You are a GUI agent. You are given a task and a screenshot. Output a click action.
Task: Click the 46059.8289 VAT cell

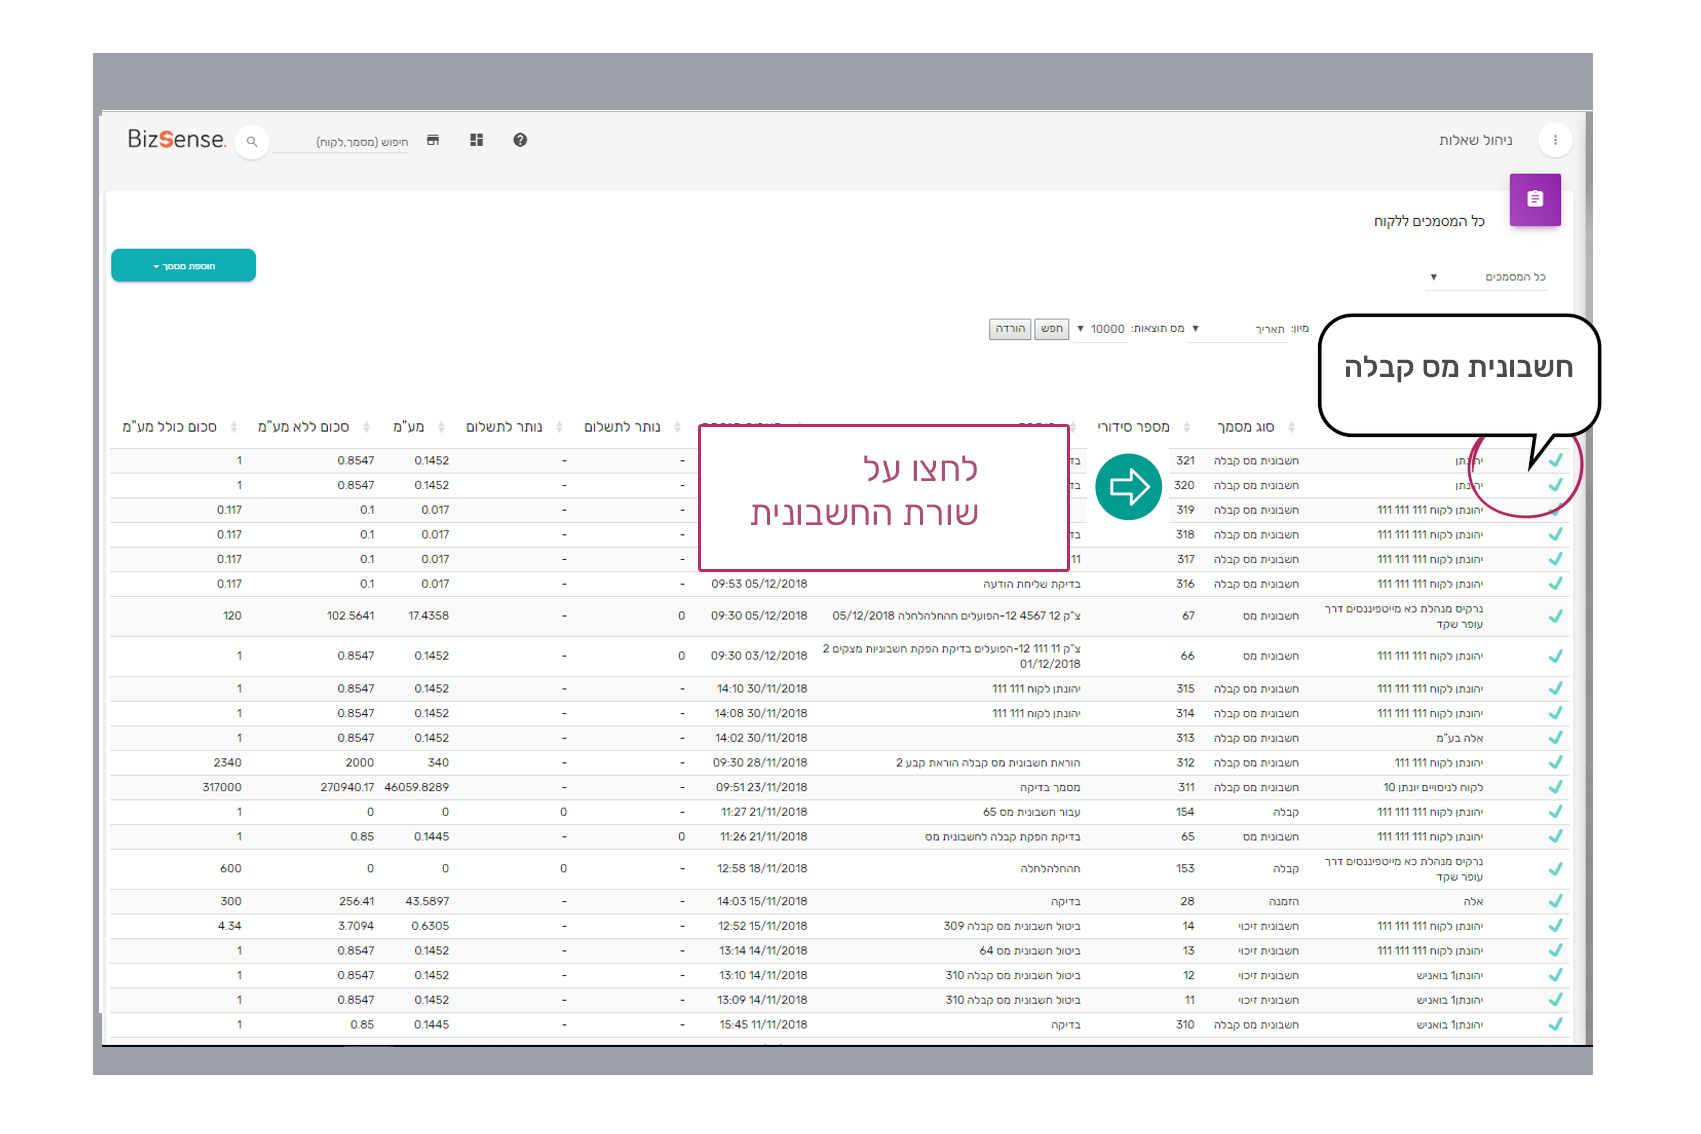[x=417, y=787]
